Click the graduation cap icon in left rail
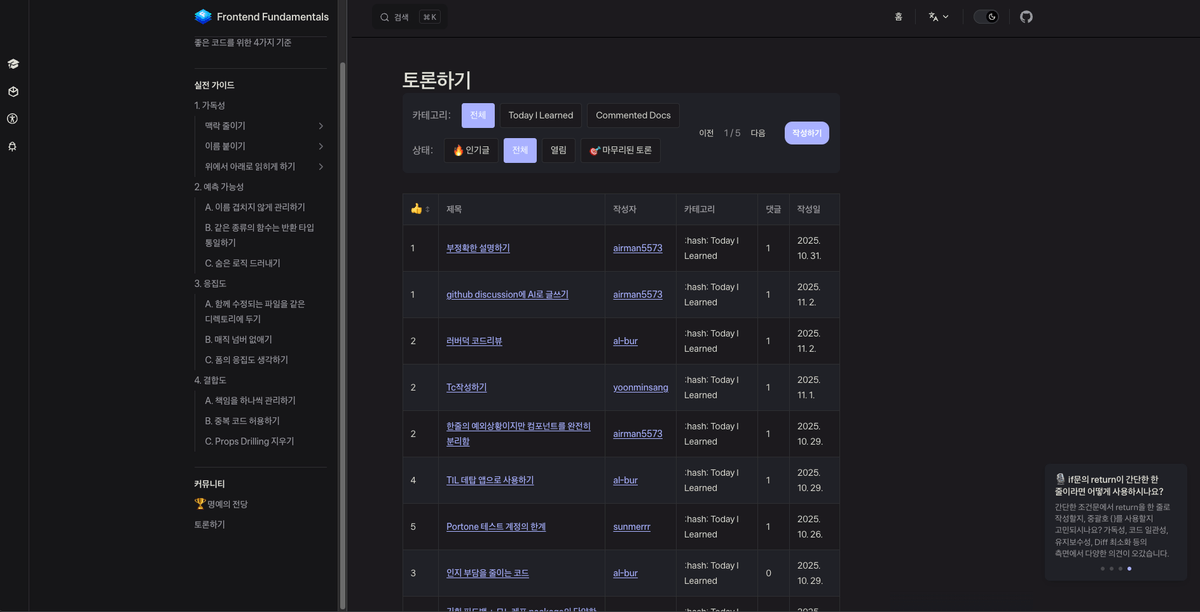 [x=13, y=64]
